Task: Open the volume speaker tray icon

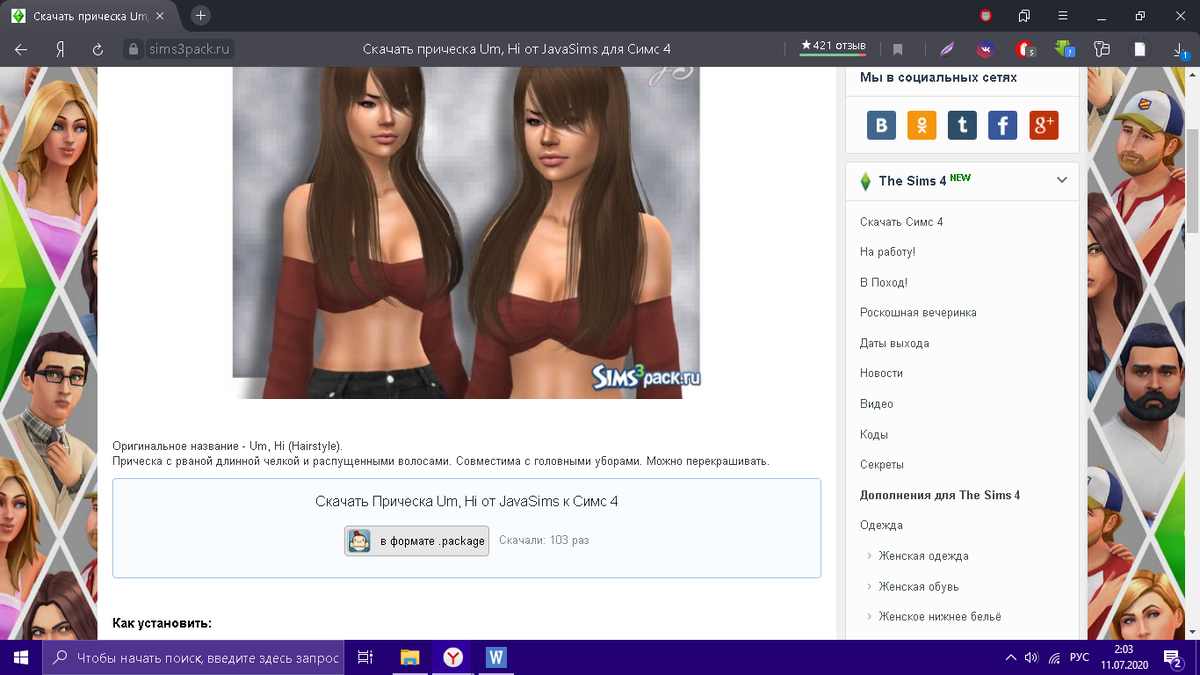Action: [1032, 657]
